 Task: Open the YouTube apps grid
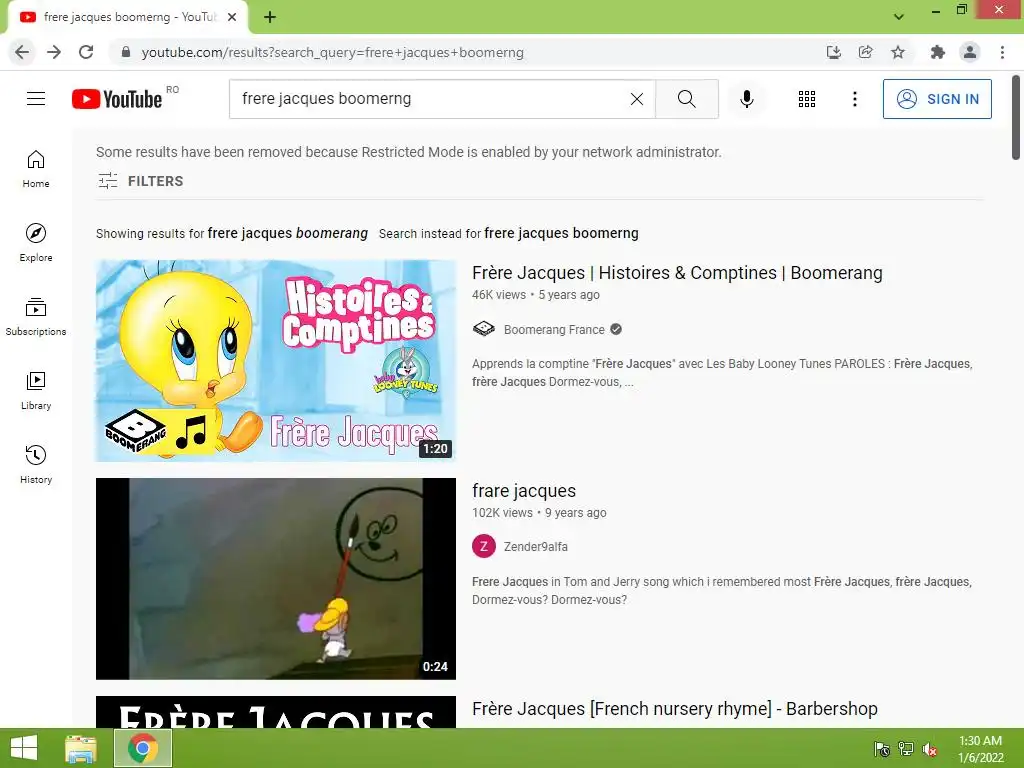click(x=807, y=99)
